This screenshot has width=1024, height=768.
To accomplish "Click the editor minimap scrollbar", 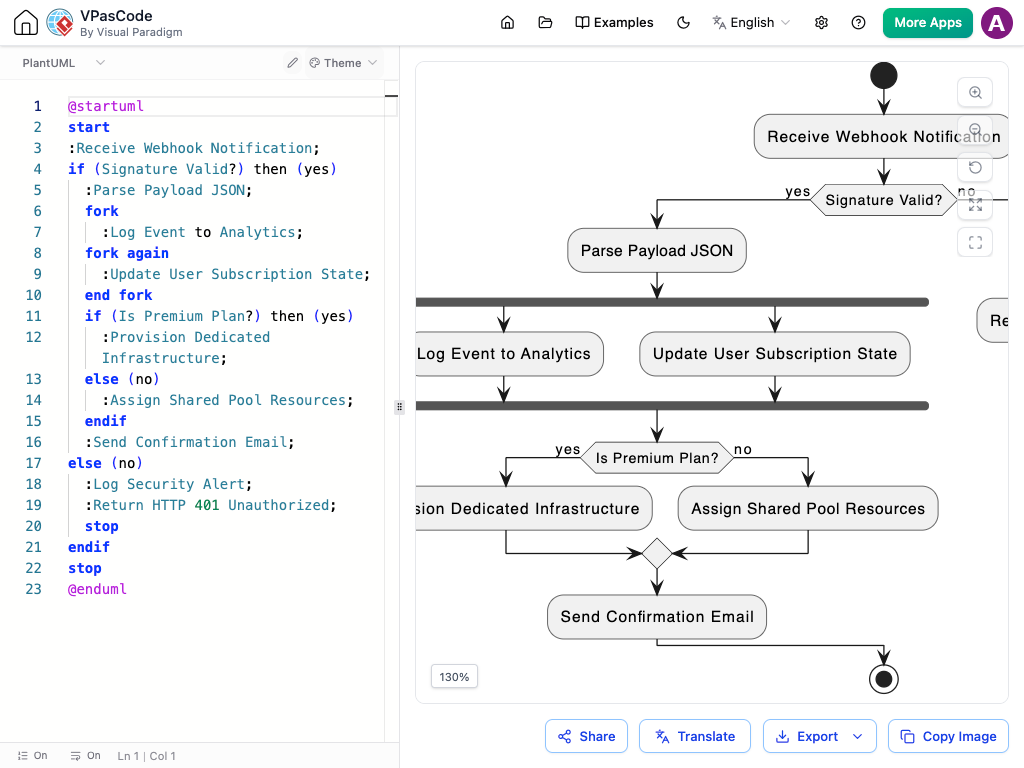I will click(391, 411).
